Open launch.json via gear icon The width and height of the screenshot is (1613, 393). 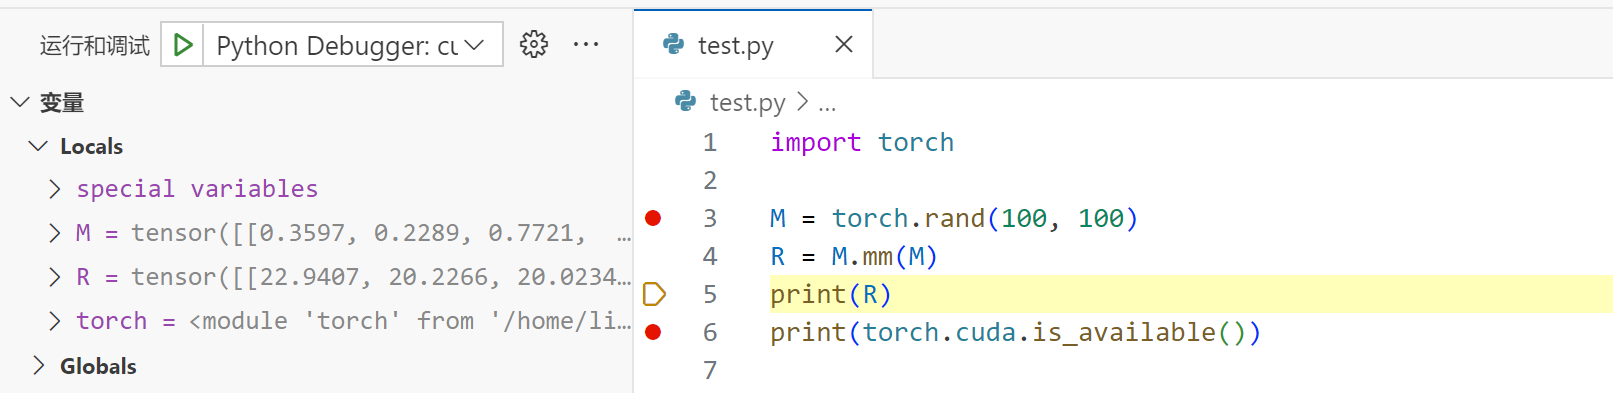pyautogui.click(x=534, y=44)
